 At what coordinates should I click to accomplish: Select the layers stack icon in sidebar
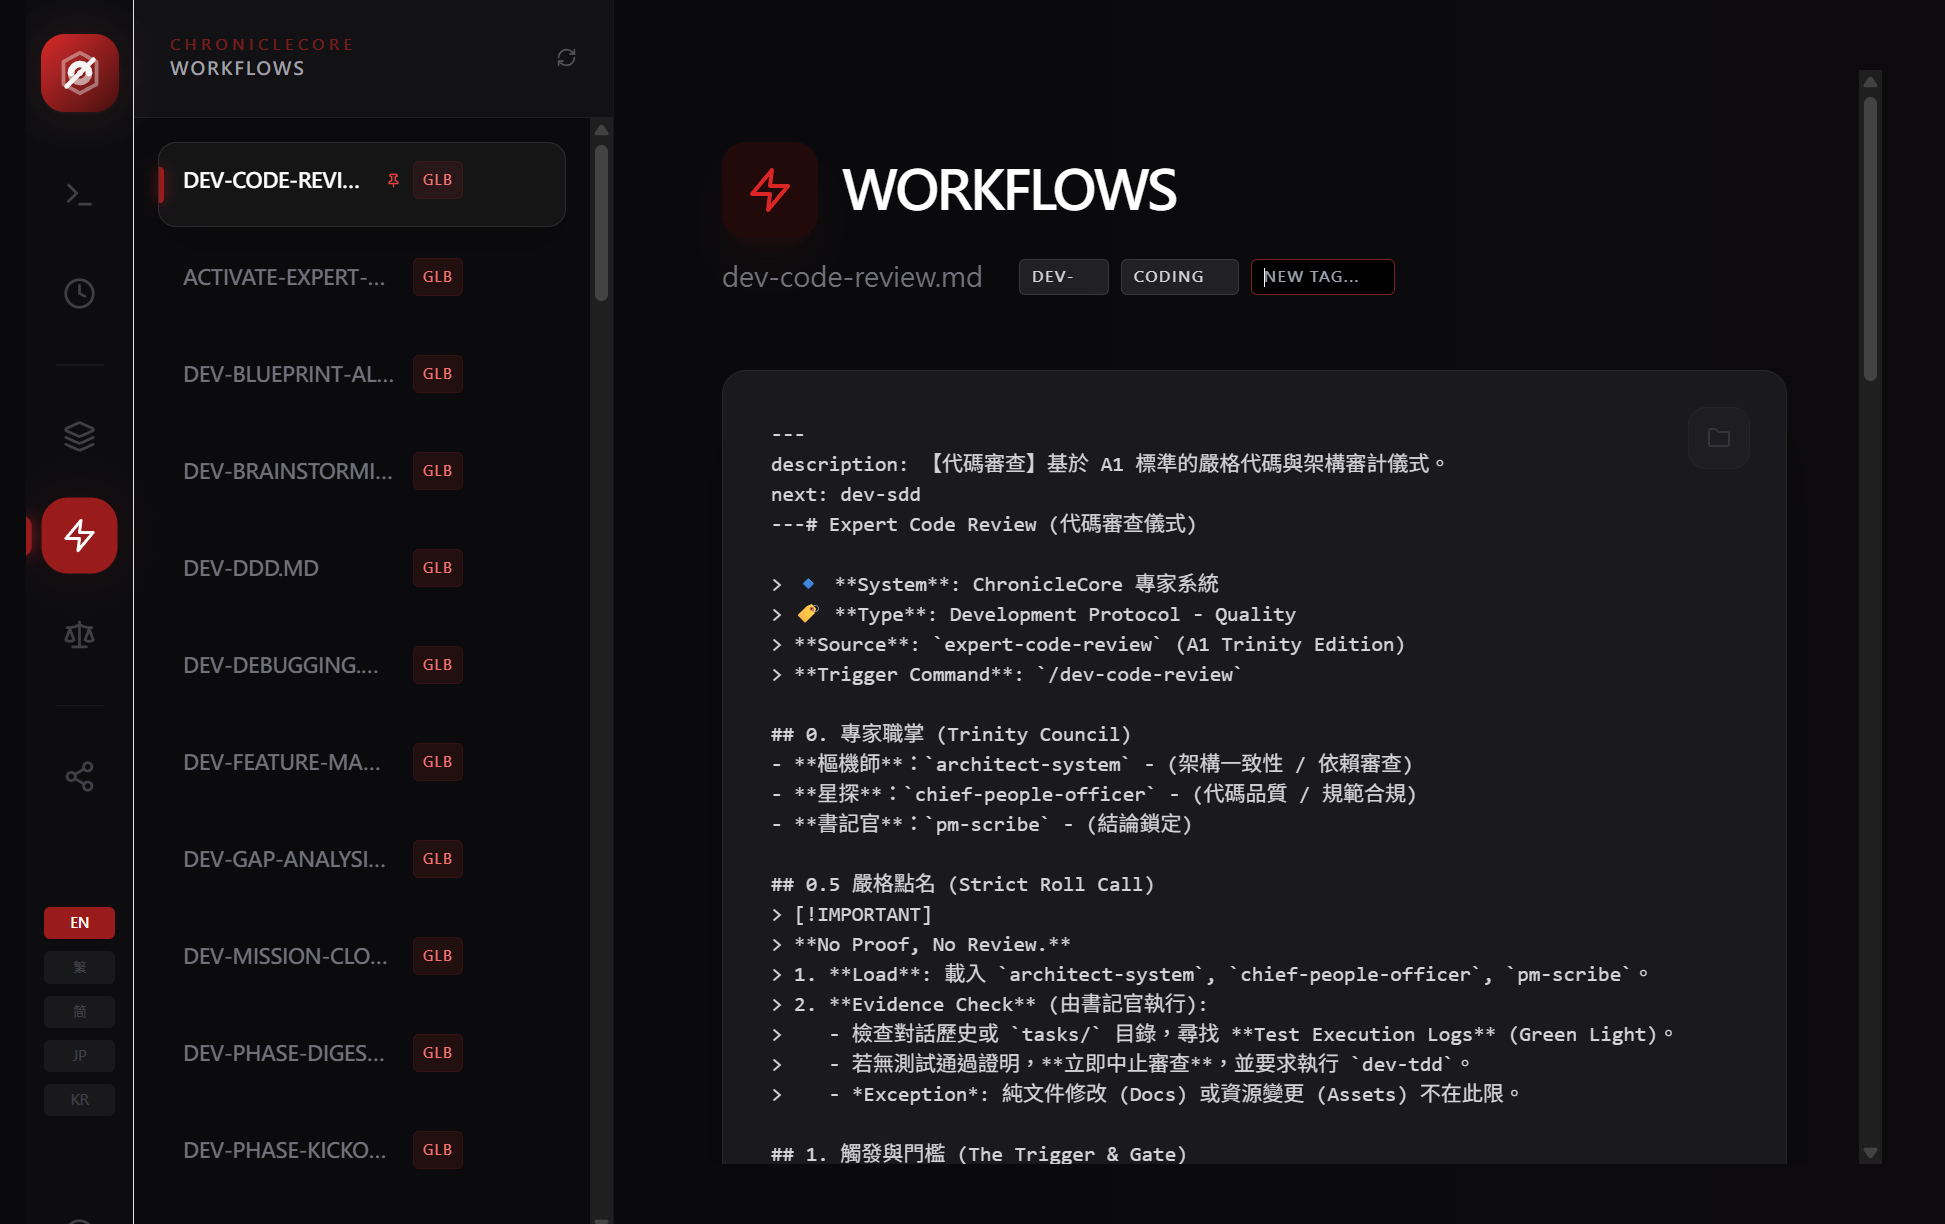pyautogui.click(x=79, y=435)
